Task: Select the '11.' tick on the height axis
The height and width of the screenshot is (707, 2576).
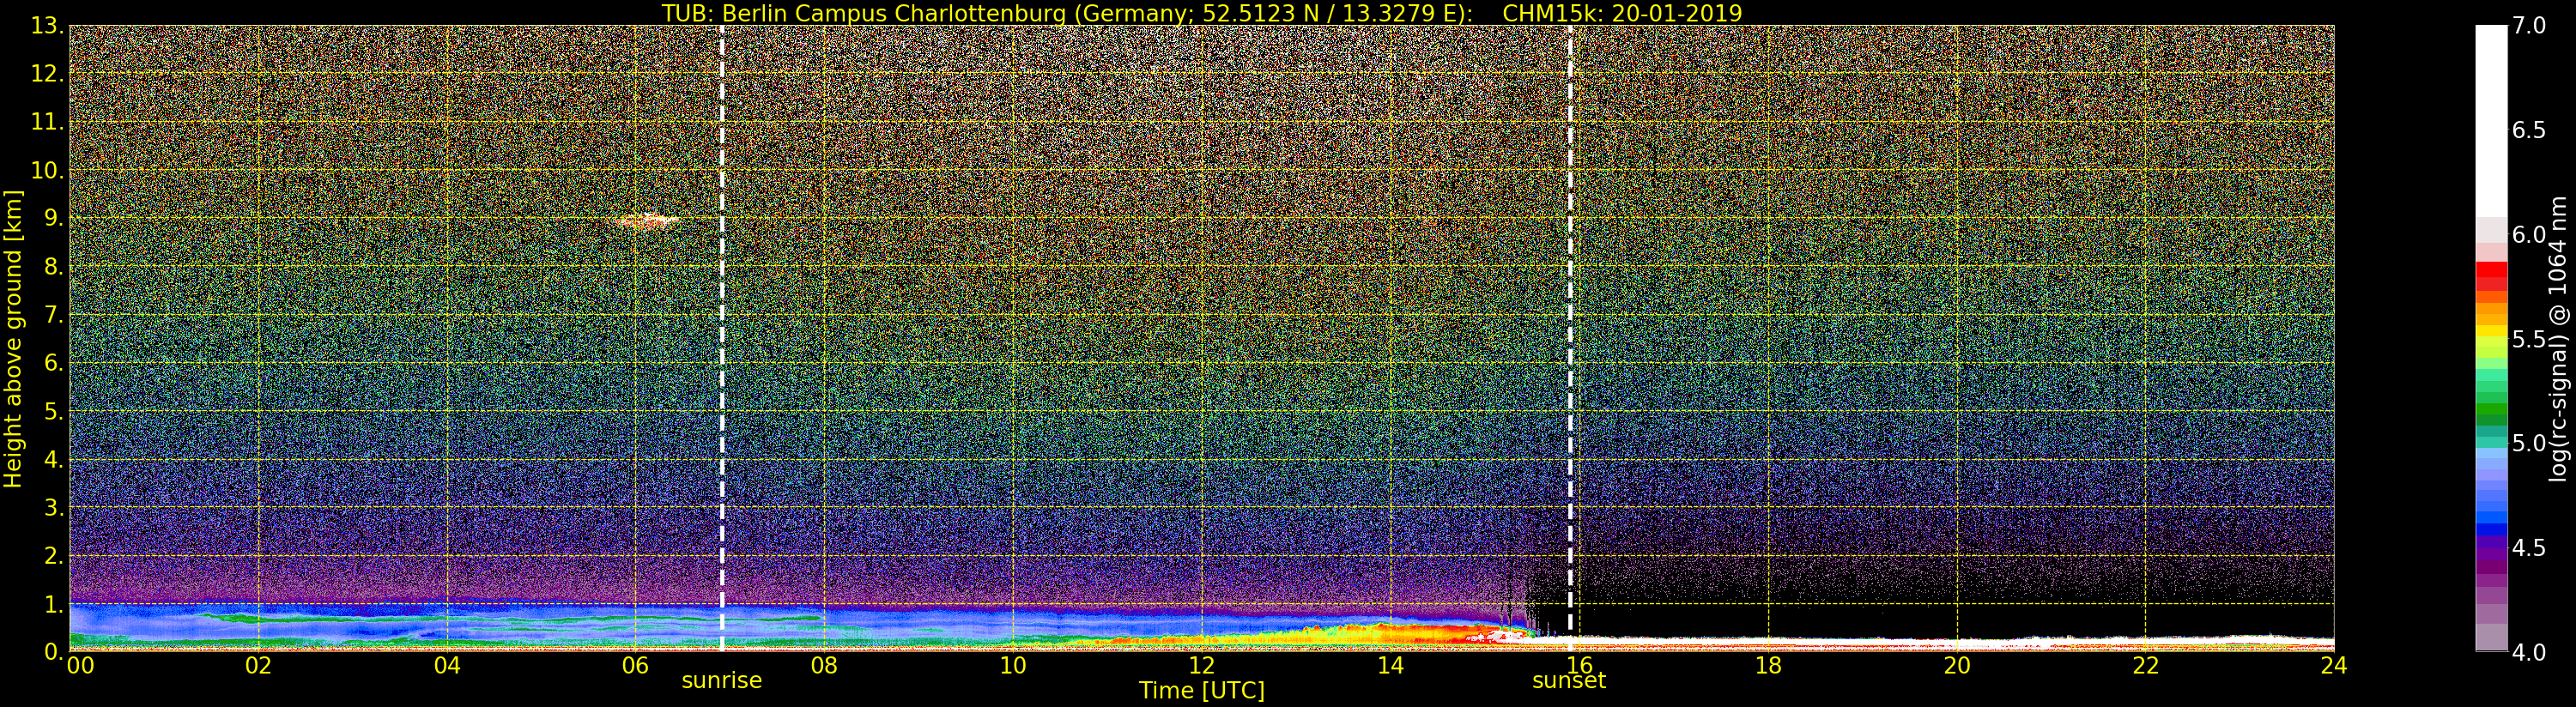Action: [47, 122]
